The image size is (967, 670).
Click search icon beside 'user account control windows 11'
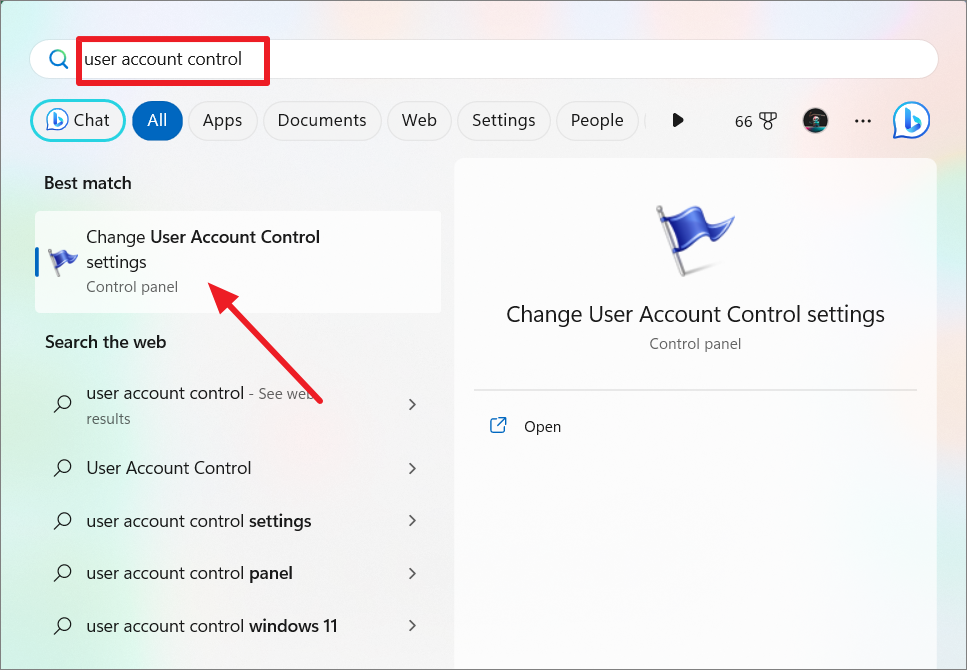point(62,626)
